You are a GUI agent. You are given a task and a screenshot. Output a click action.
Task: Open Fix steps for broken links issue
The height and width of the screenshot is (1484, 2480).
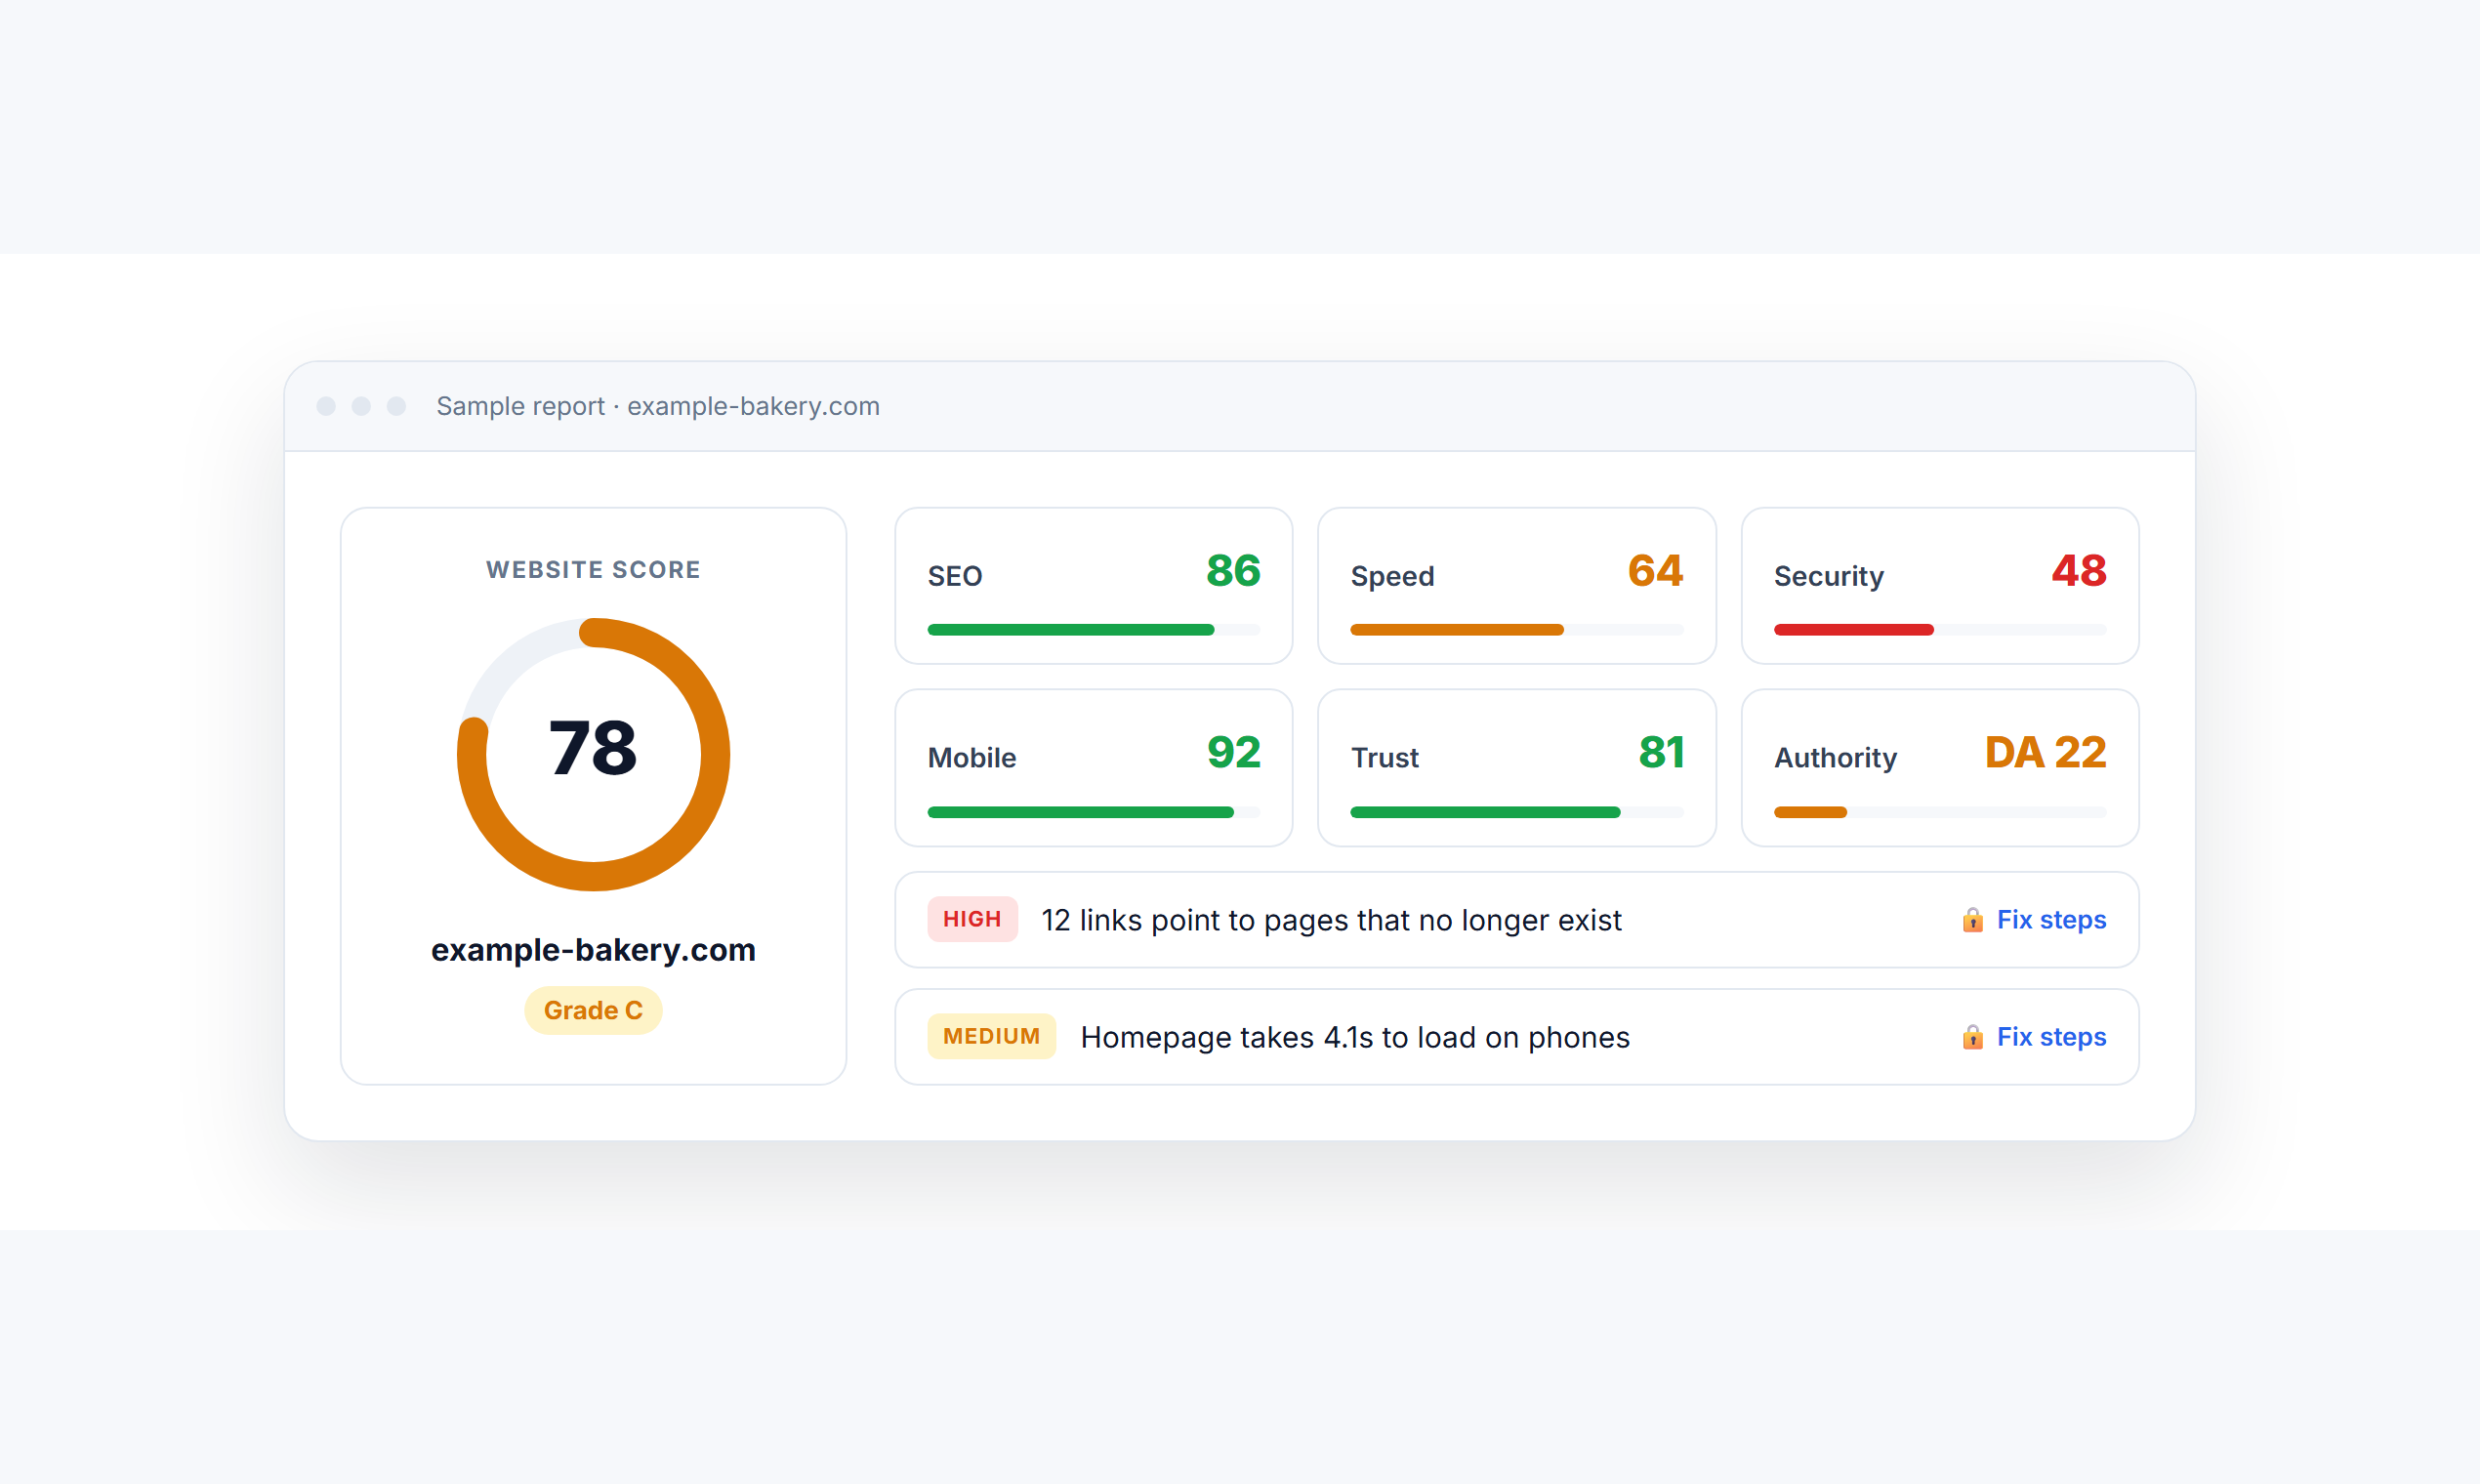tap(2051, 920)
